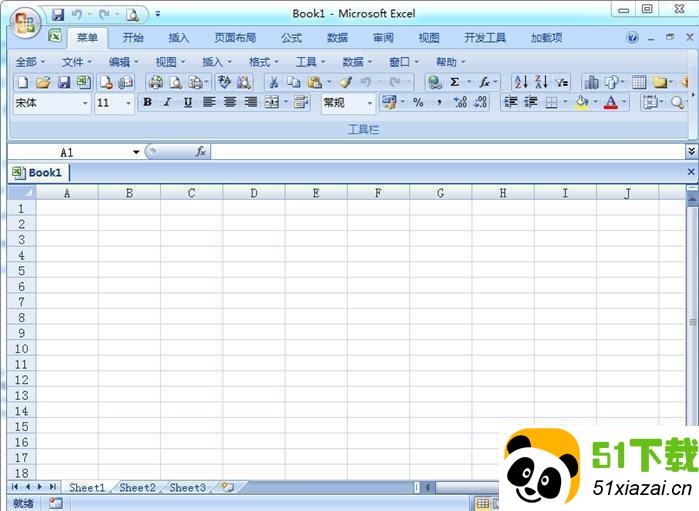Click the AutoSum sigma icon
Image resolution: width=699 pixels, height=511 pixels.
click(x=455, y=82)
